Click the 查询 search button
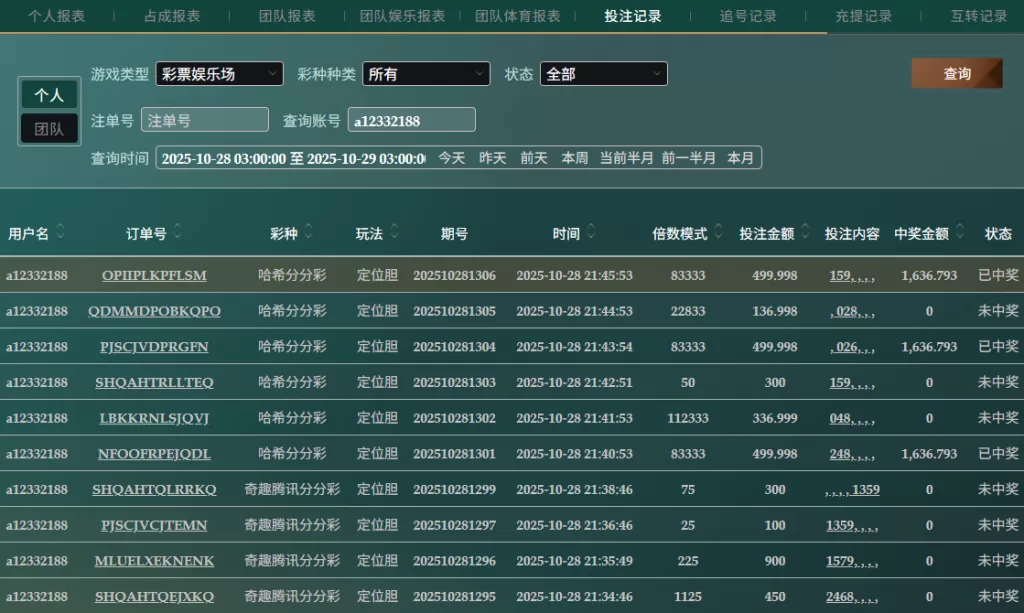1024x613 pixels. [x=956, y=74]
